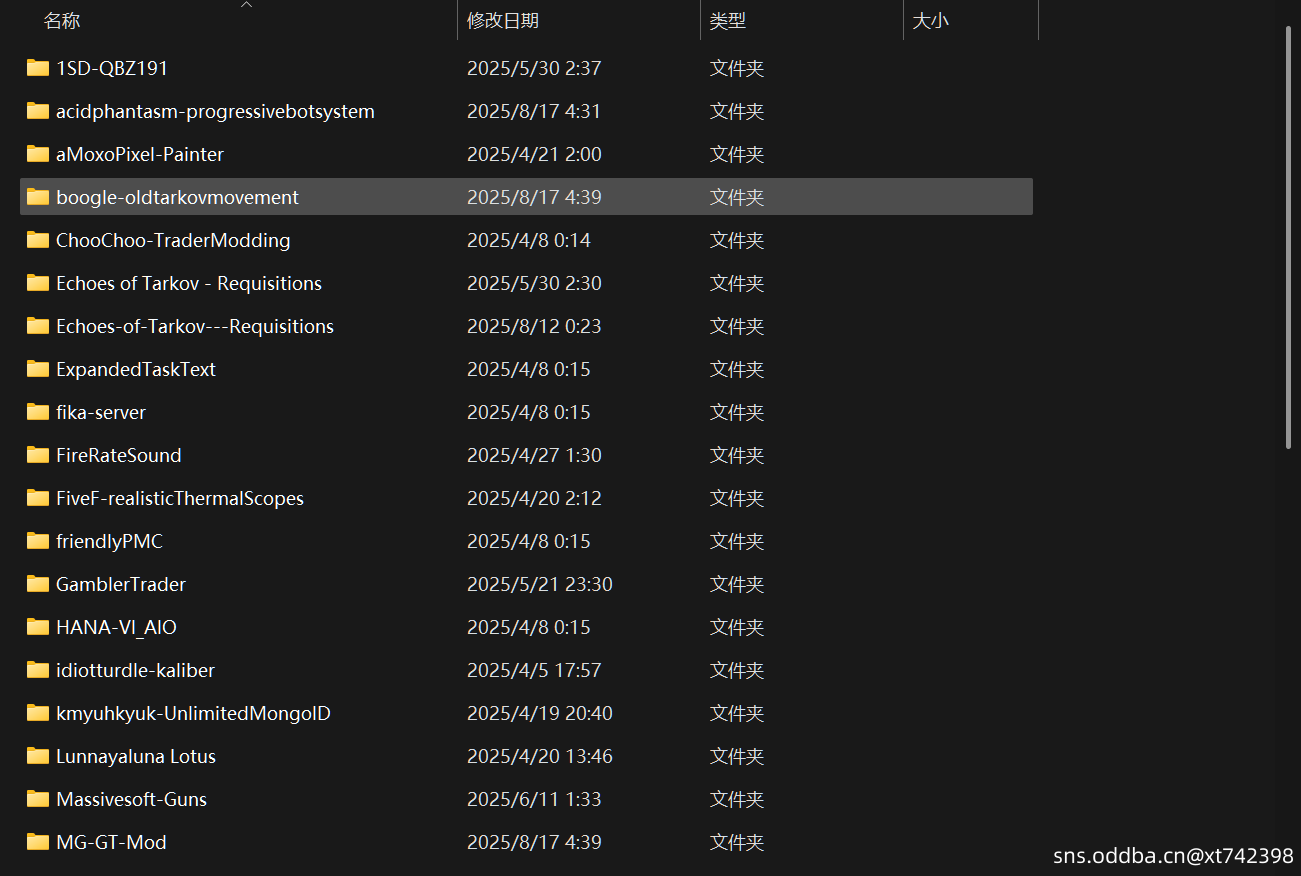
Task: Click the date 2025/4/21 2:00
Action: pyautogui.click(x=534, y=154)
